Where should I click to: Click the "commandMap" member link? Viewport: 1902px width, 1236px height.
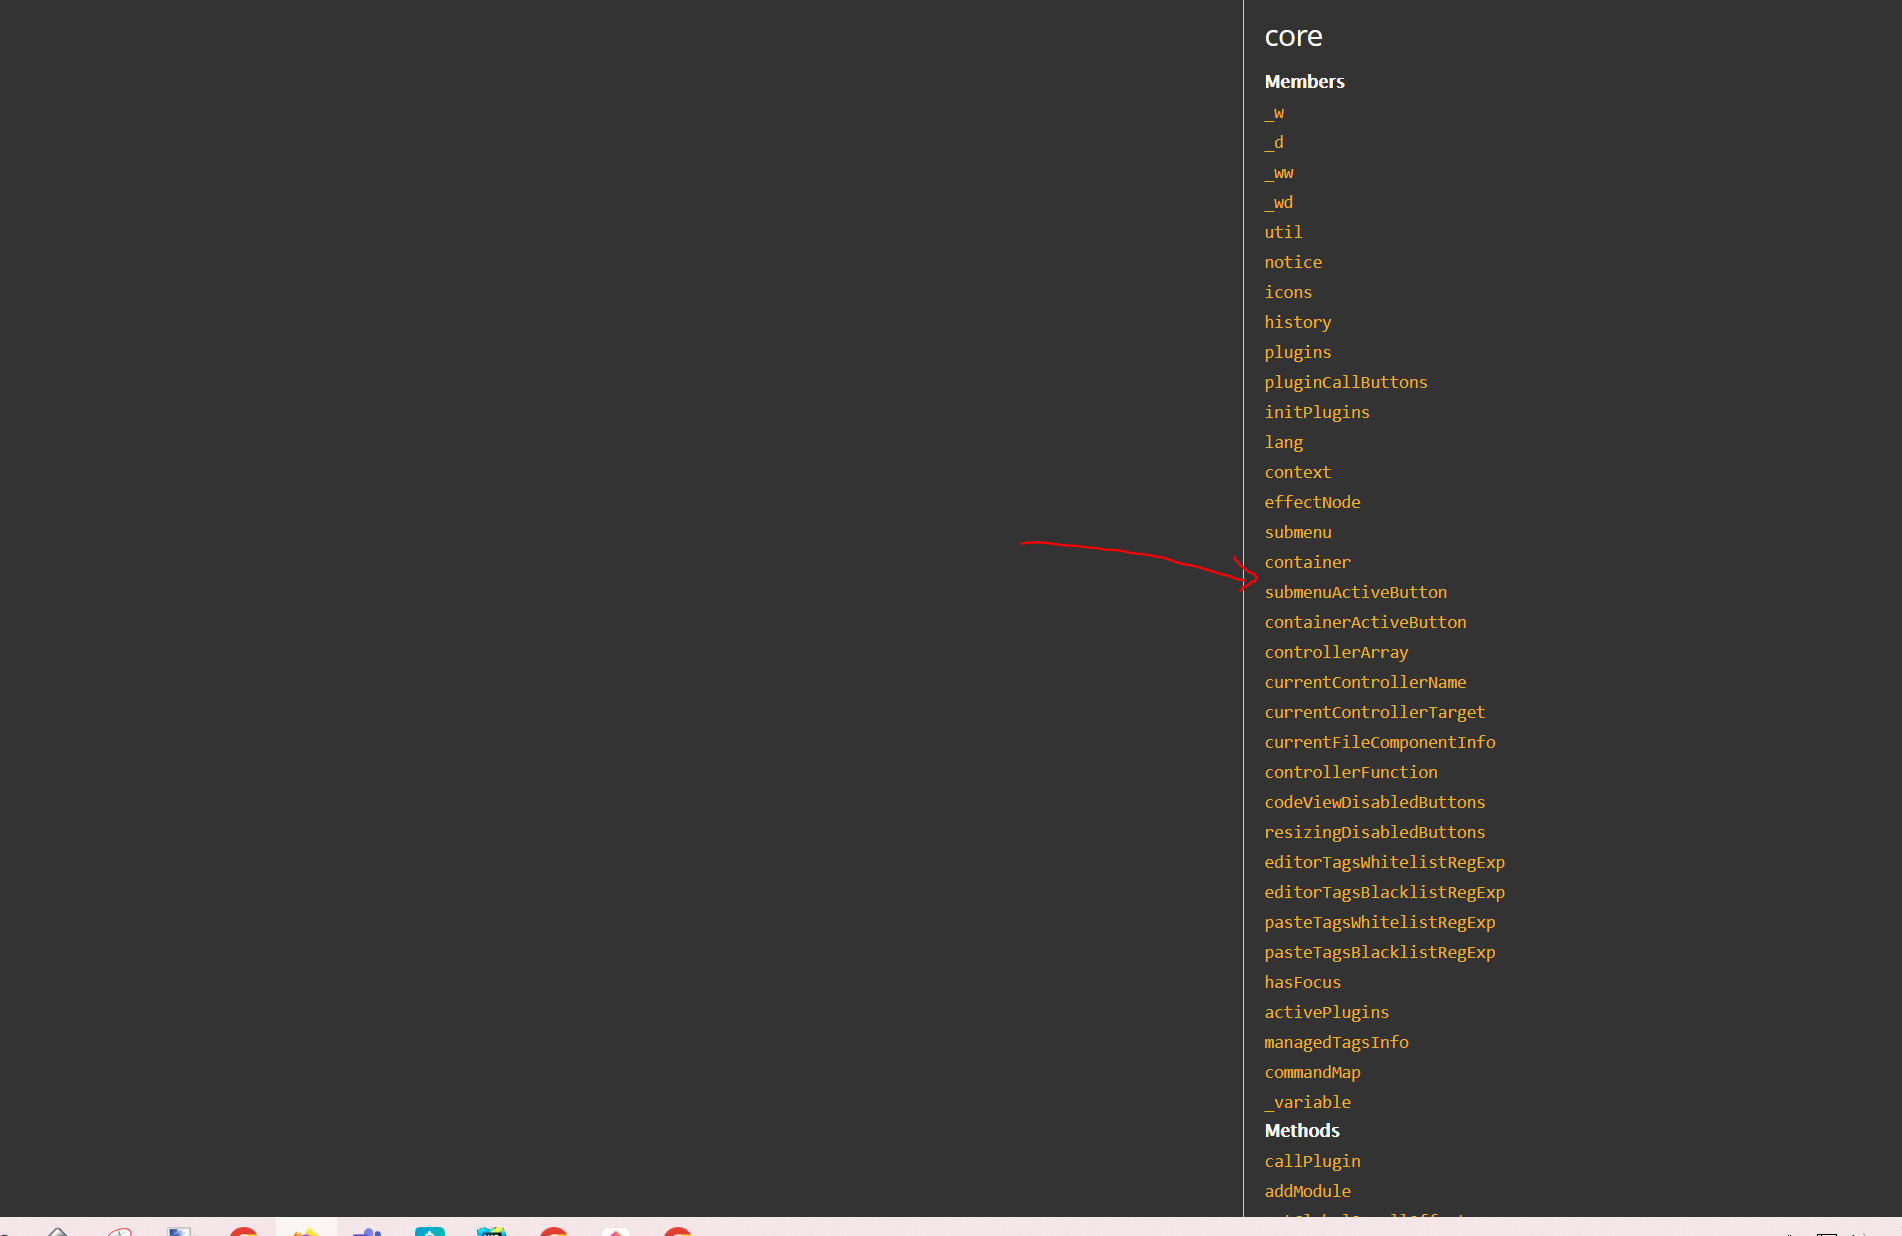coord(1312,1071)
